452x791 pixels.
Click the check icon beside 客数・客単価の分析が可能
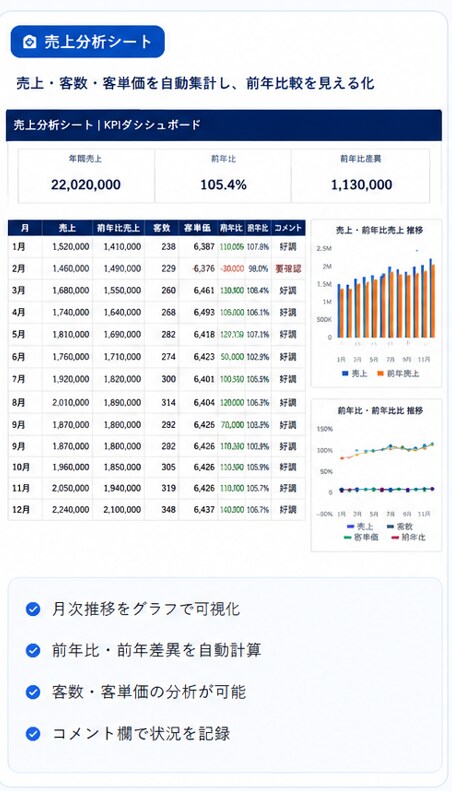tap(33, 692)
